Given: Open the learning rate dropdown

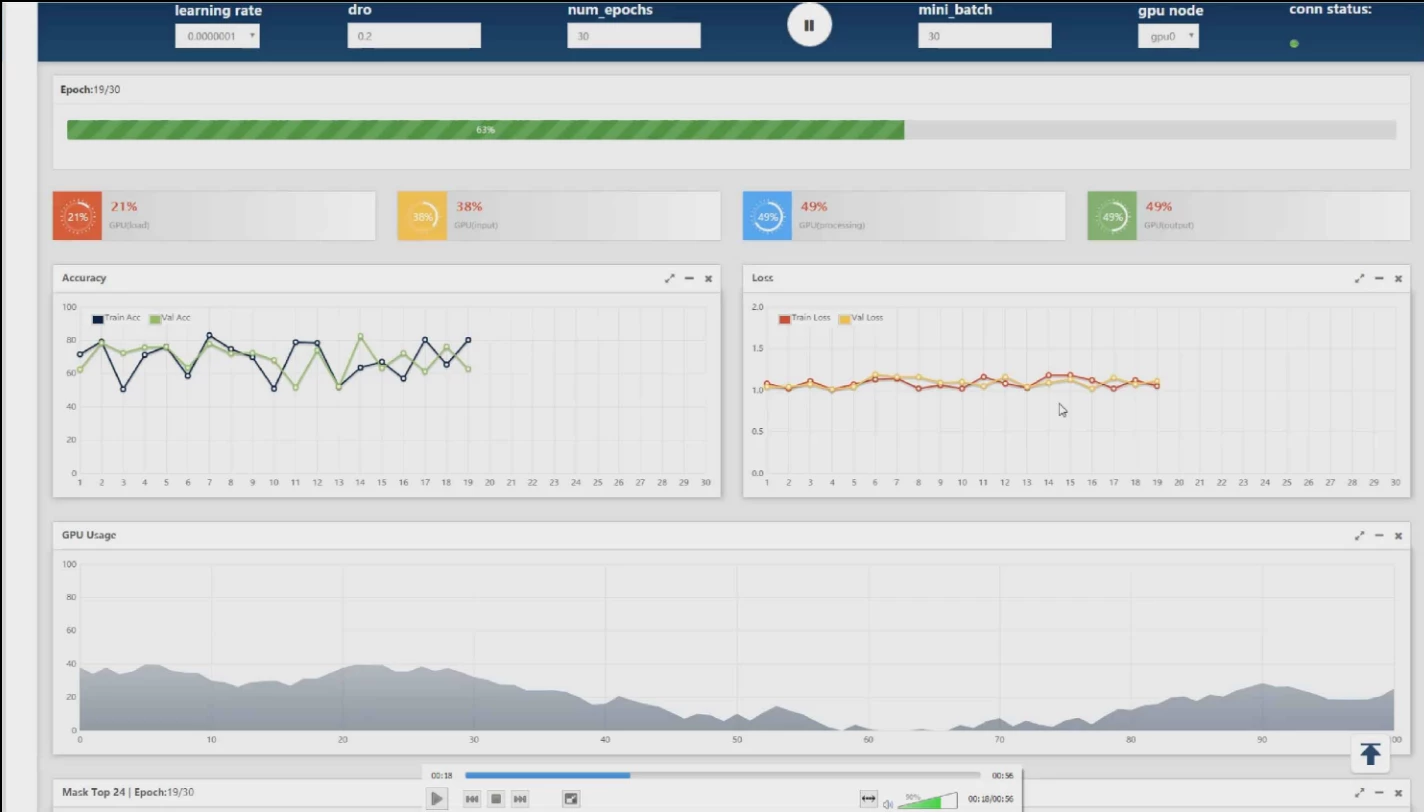Looking at the screenshot, I should tap(217, 36).
